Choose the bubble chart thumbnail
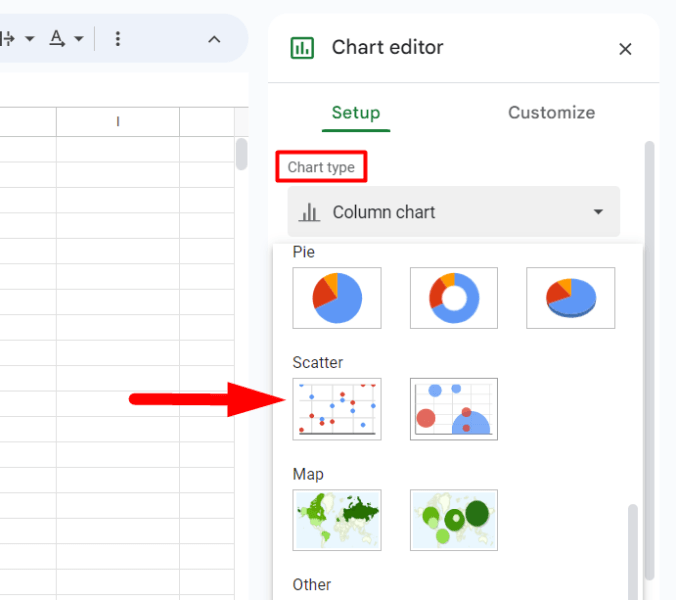Image resolution: width=676 pixels, height=600 pixels. [454, 409]
